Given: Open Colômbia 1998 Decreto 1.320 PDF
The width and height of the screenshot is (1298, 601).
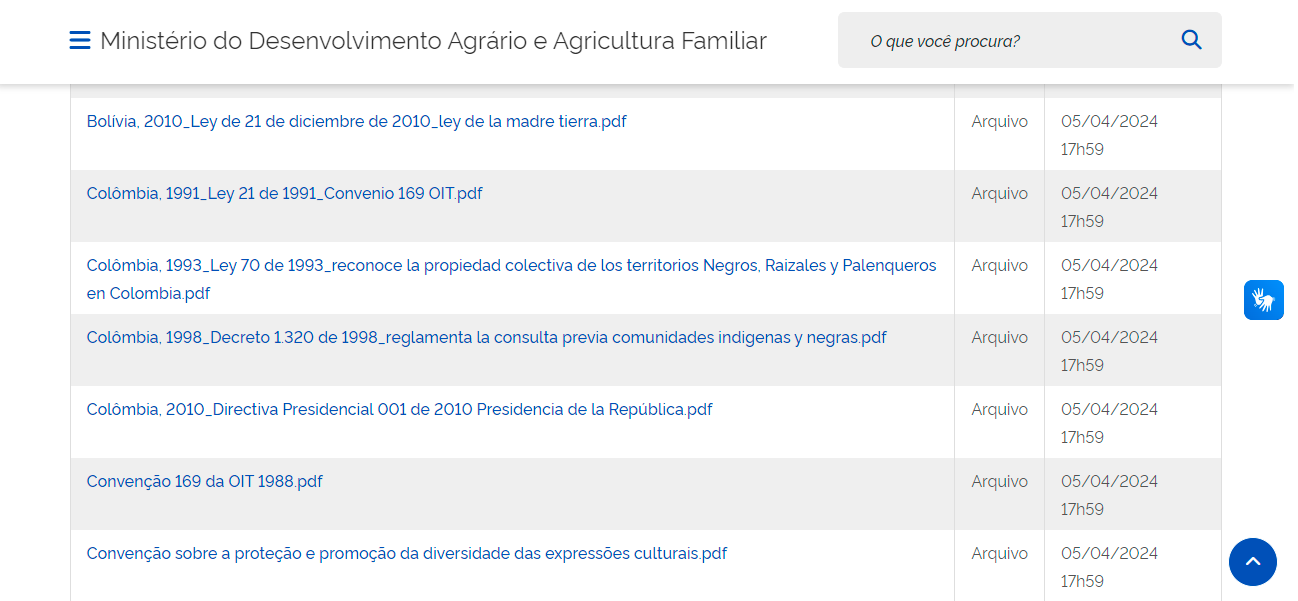Looking at the screenshot, I should point(486,338).
